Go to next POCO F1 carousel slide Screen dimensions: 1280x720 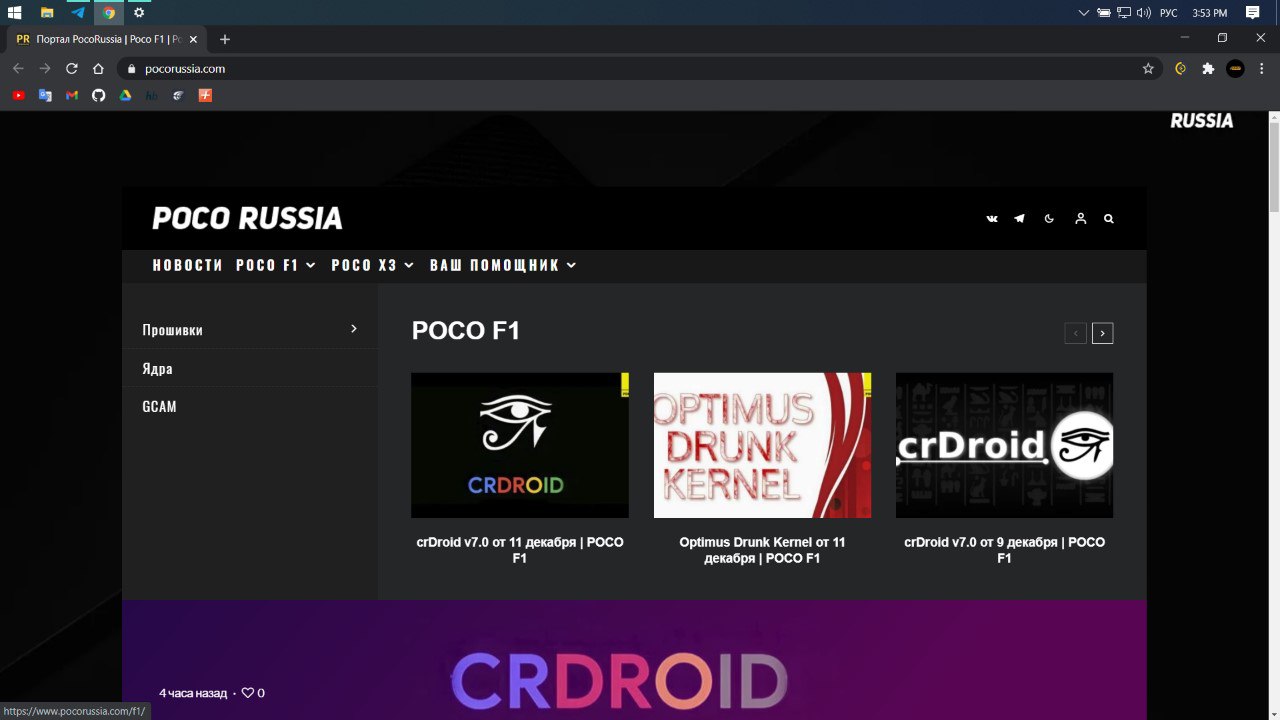tap(1102, 333)
